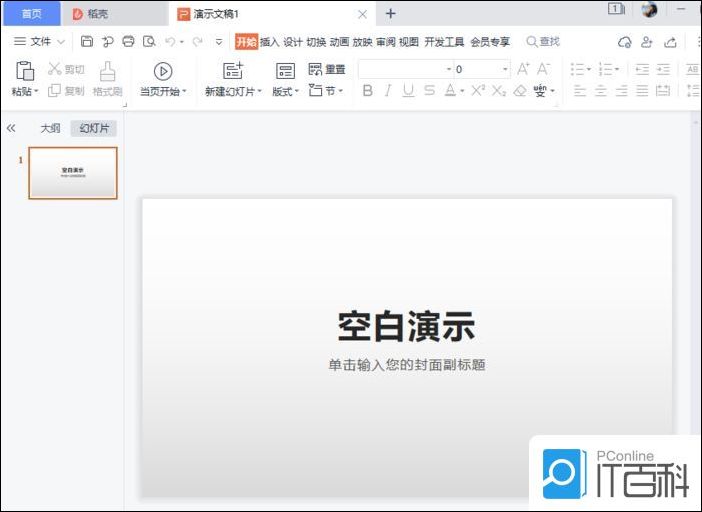Screen dimensions: 702x512
Task: Switch to the Slide Show (放映) tab
Action: click(363, 42)
